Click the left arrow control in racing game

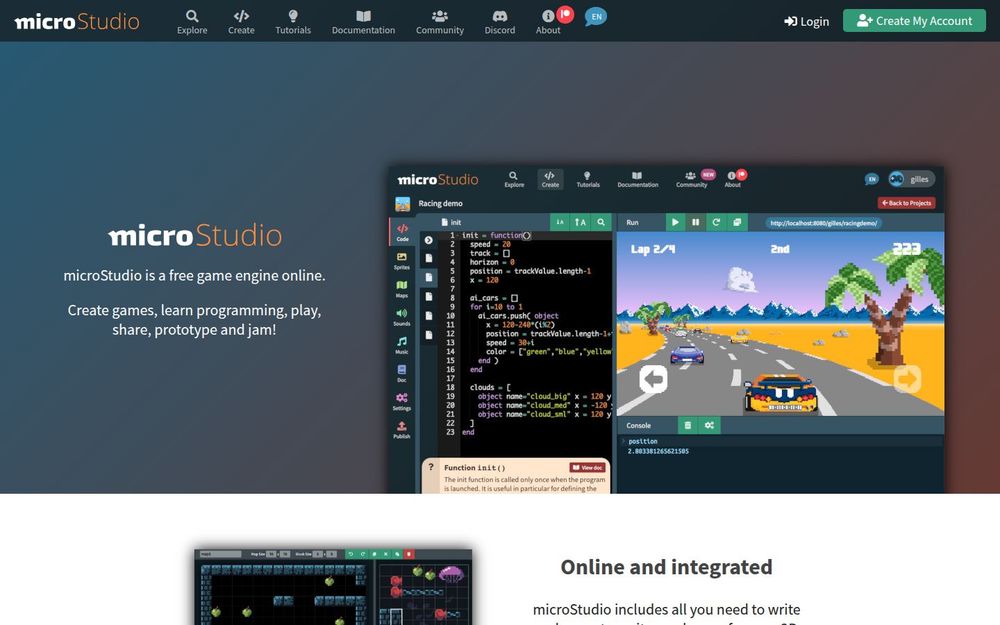click(x=653, y=379)
